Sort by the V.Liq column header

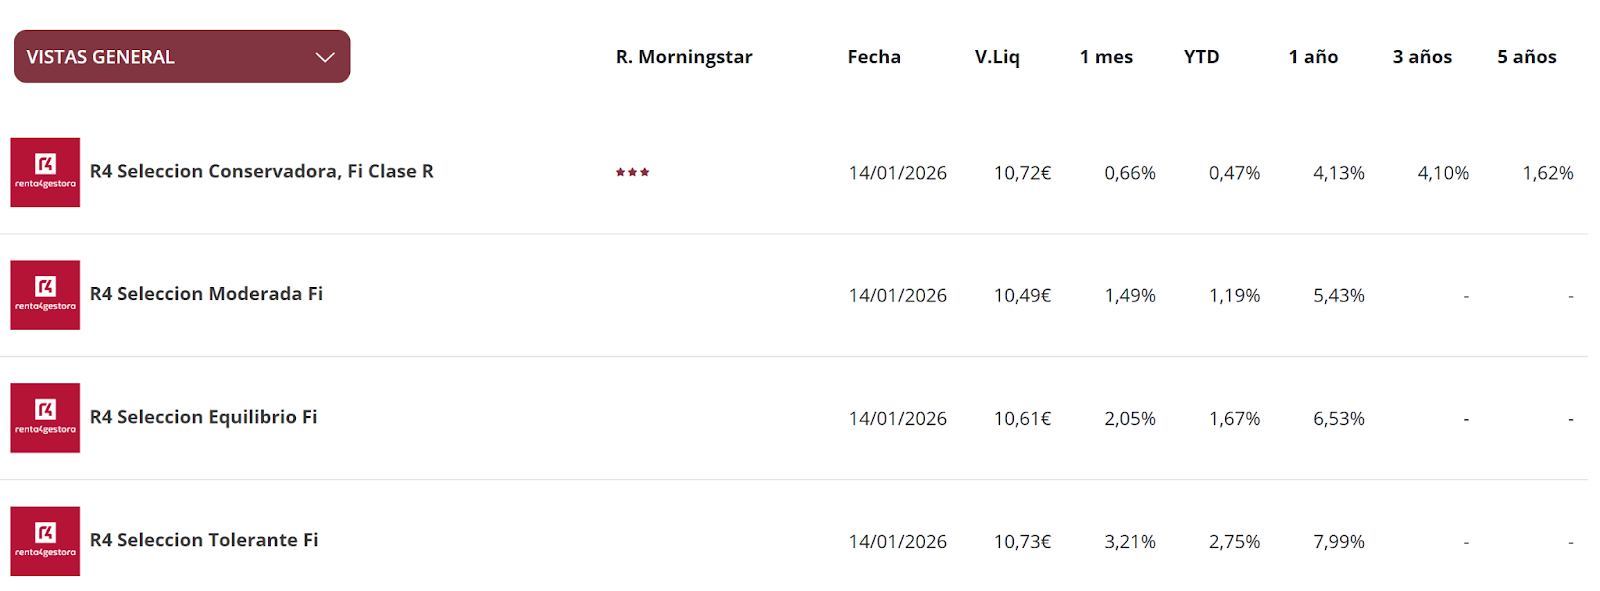tap(997, 57)
